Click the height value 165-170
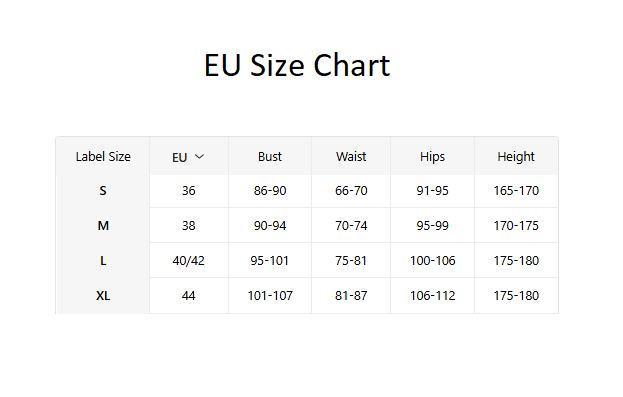Screen dimensions: 623x397 [x=516, y=191]
